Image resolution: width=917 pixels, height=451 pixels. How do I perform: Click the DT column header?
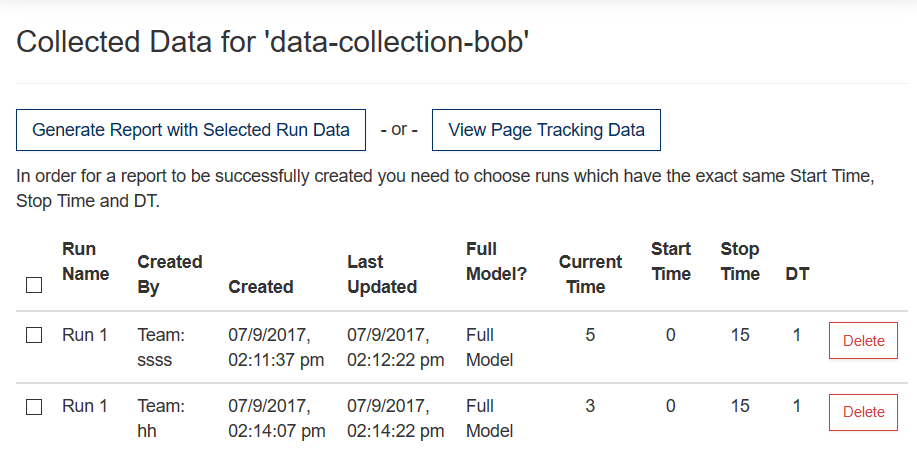pos(797,274)
